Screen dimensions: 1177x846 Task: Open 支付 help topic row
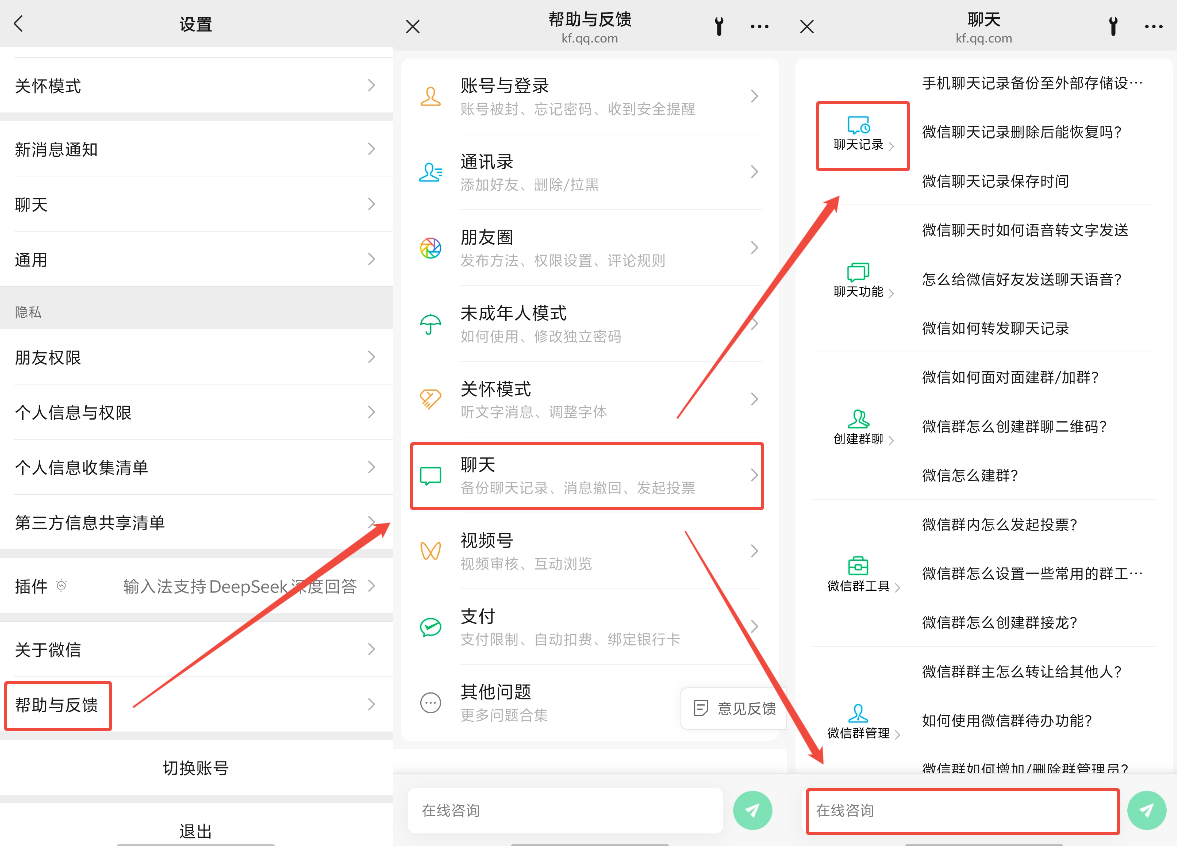tap(589, 627)
